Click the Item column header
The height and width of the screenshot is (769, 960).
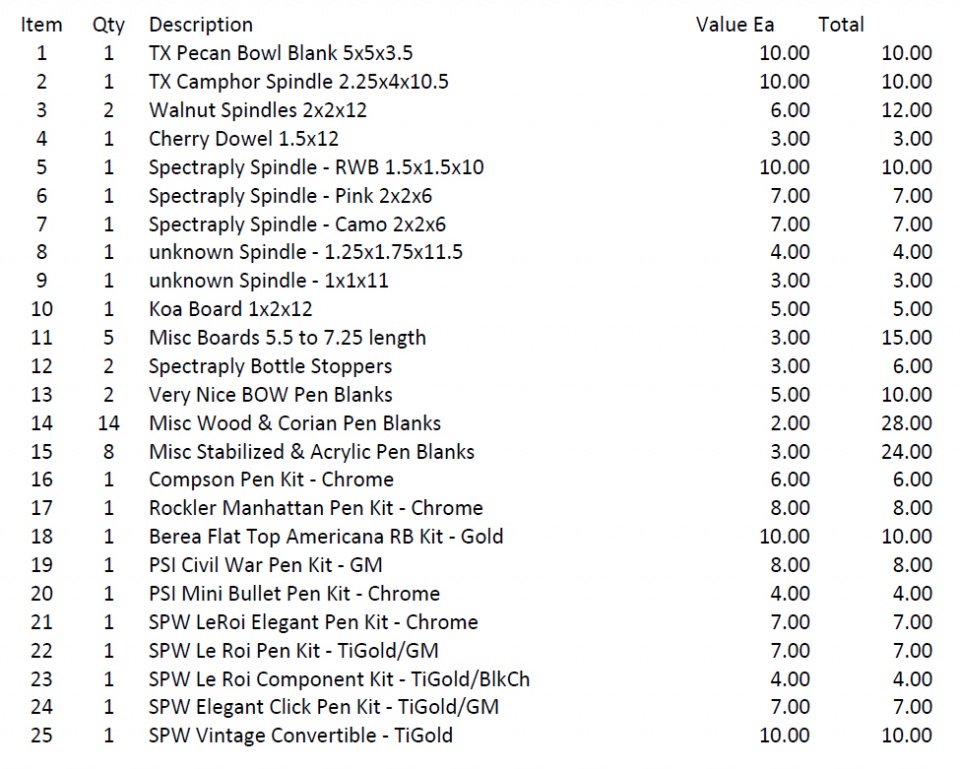point(41,25)
